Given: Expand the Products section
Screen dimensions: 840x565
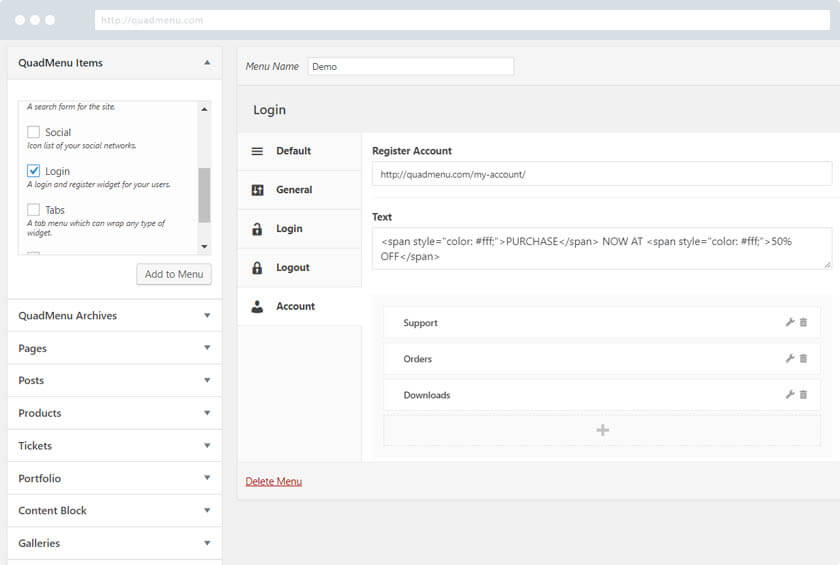Looking at the screenshot, I should point(207,413).
